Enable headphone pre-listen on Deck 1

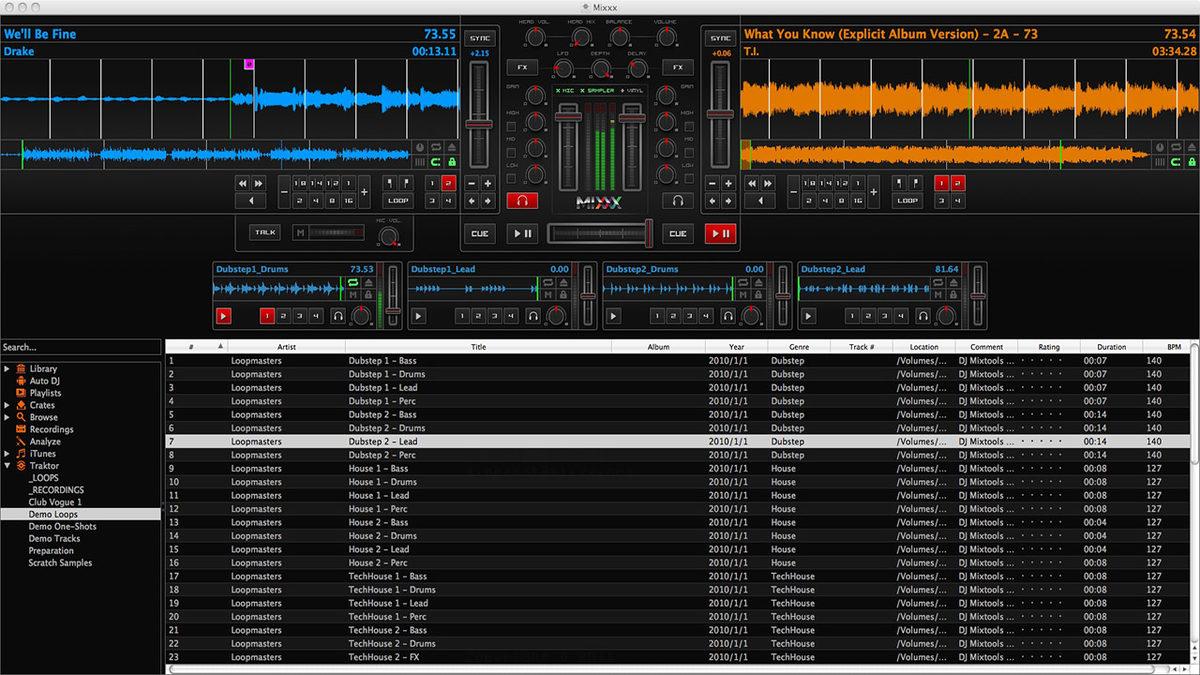pos(522,201)
